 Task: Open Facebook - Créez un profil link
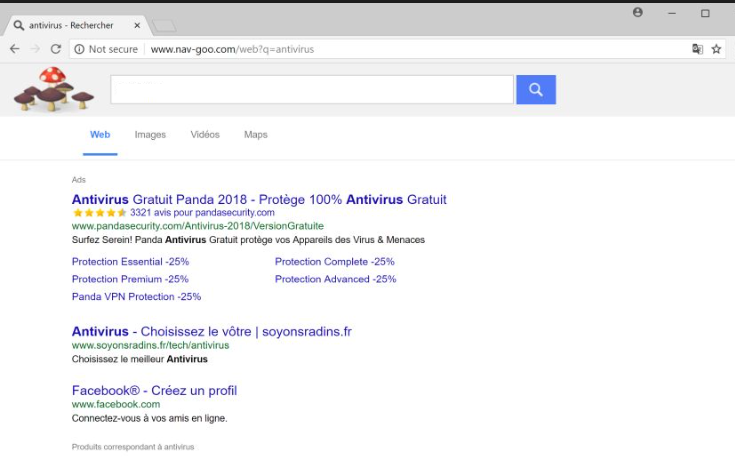coord(154,390)
